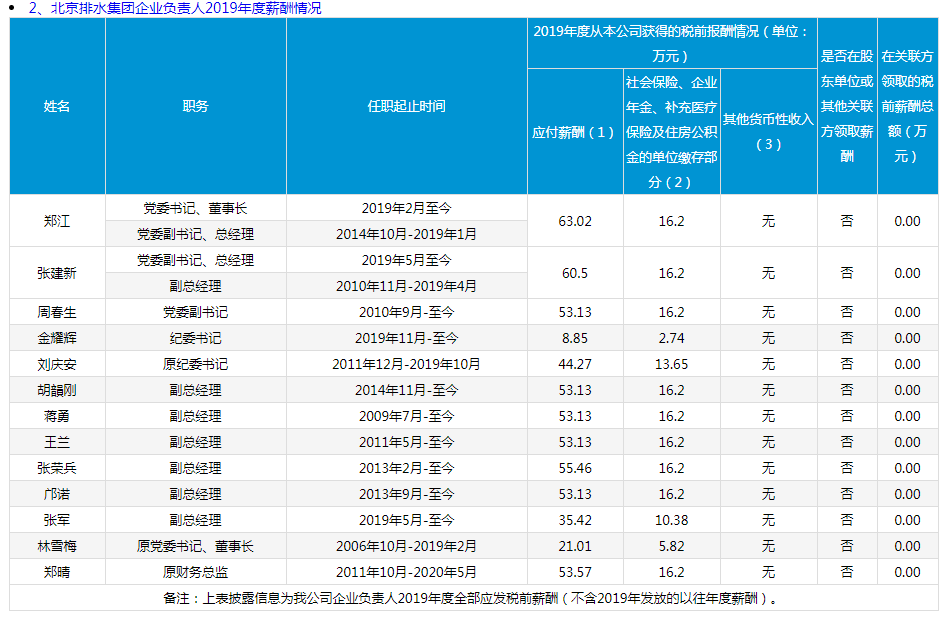Viewport: 948px width, 620px height.
Task: Click the position cell 党委书记、董事长
Action: pyautogui.click(x=195, y=209)
